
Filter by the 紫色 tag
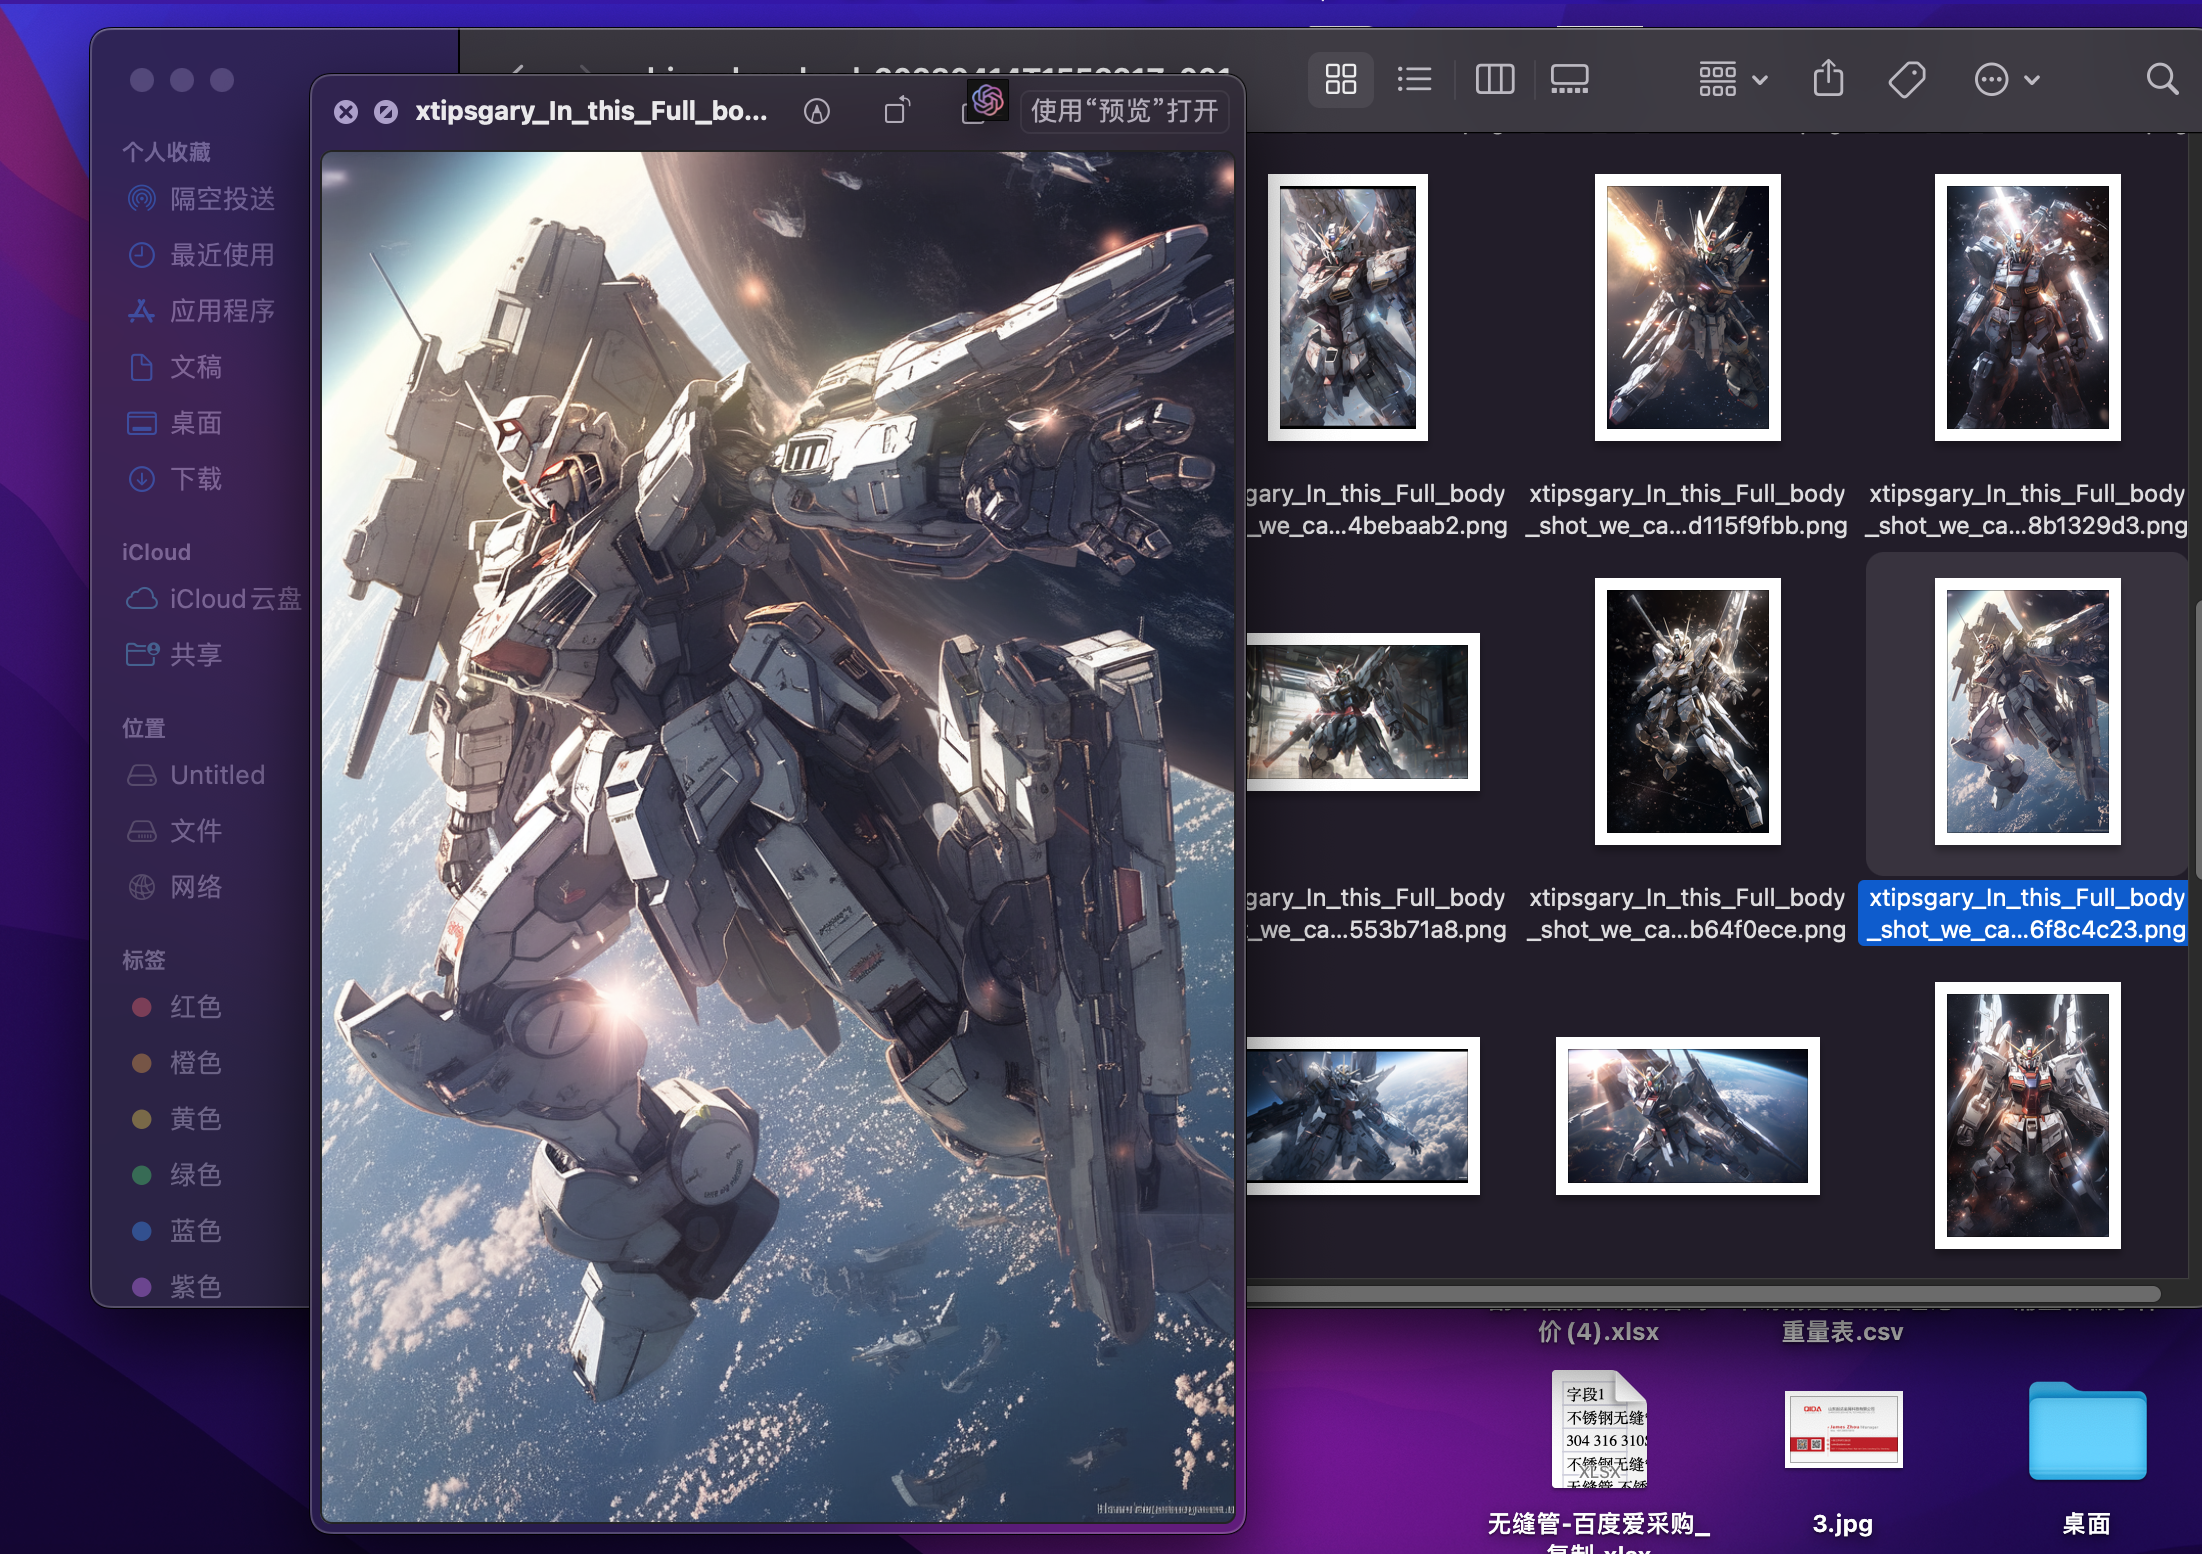176,1285
